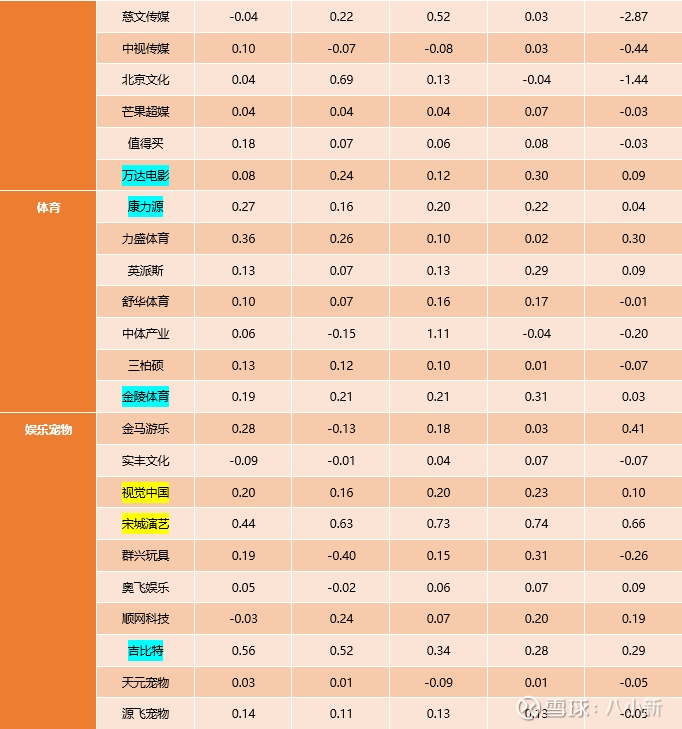Click the -0.26 value in 群兴玩具 row
Screen dimensions: 682x729
[633, 556]
